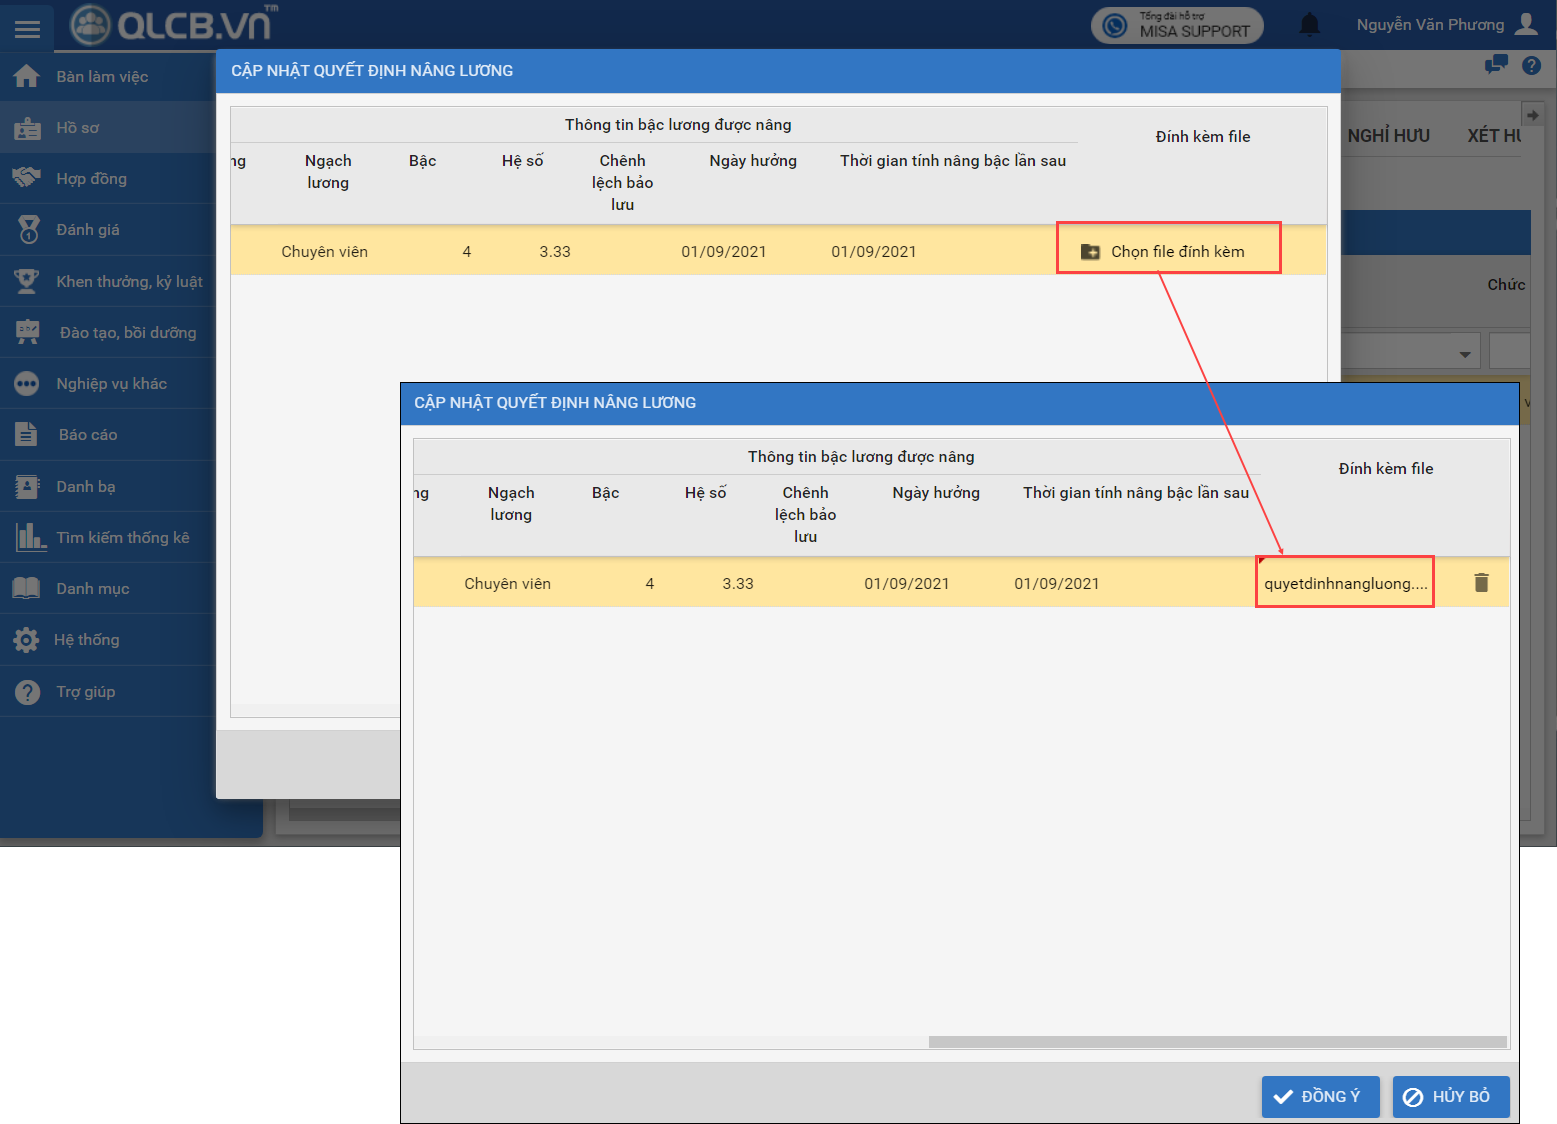Open the attached quyetdinhnangluong file link
This screenshot has width=1557, height=1124.
point(1344,584)
